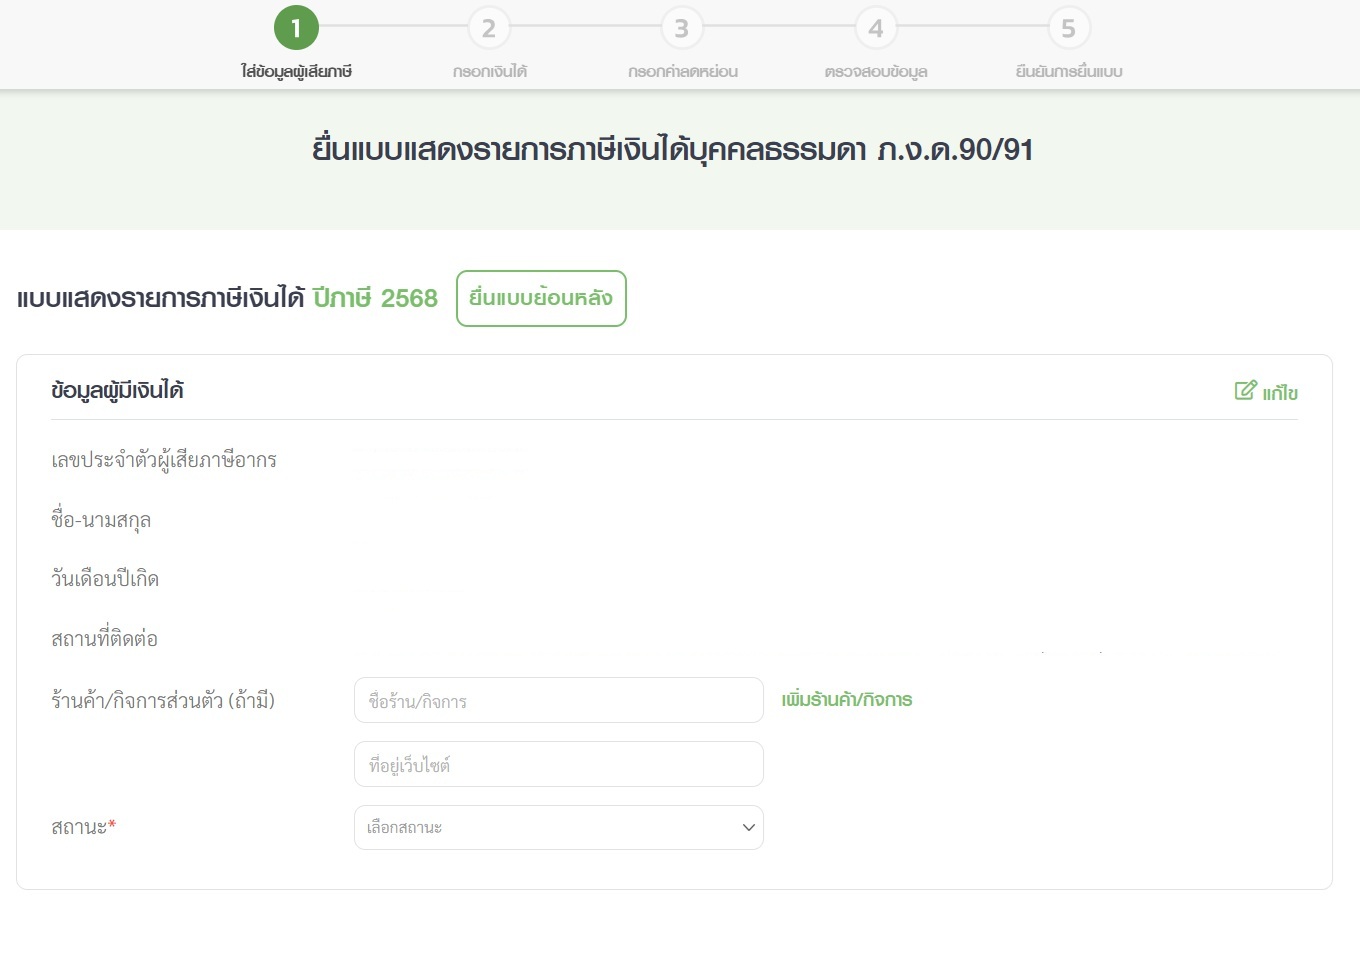Switch to the ตรวจสอบข้อมูล step label
Image resolution: width=1360 pixels, height=954 pixels.
tap(876, 71)
